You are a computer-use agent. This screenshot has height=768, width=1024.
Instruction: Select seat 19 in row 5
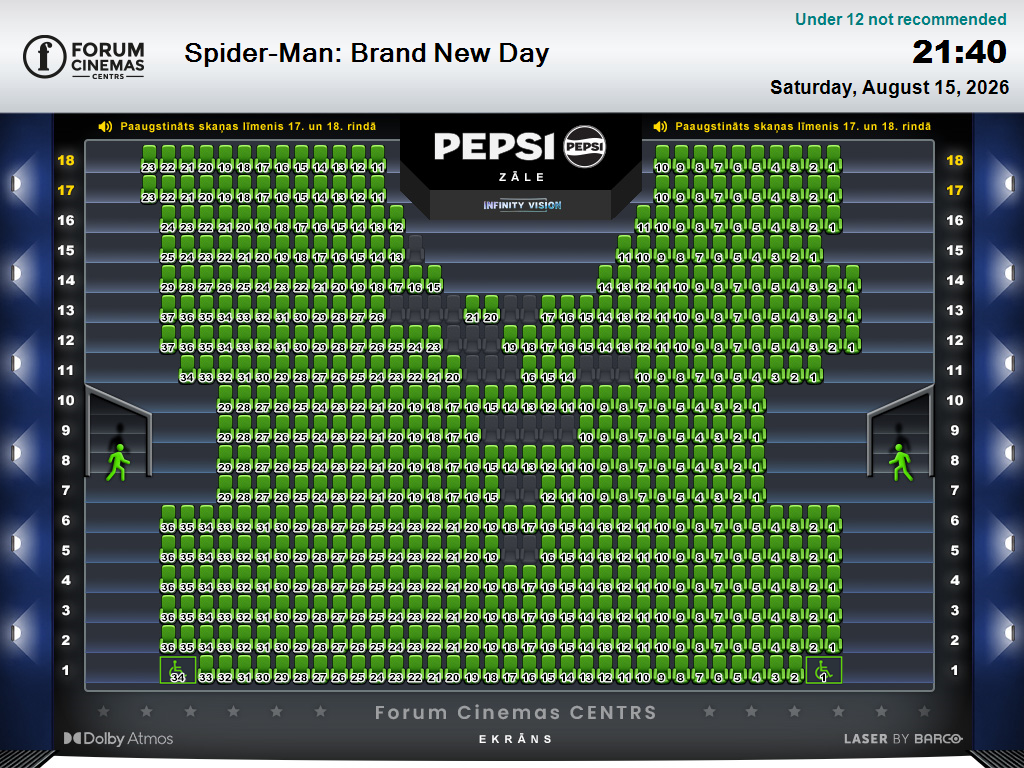491,550
